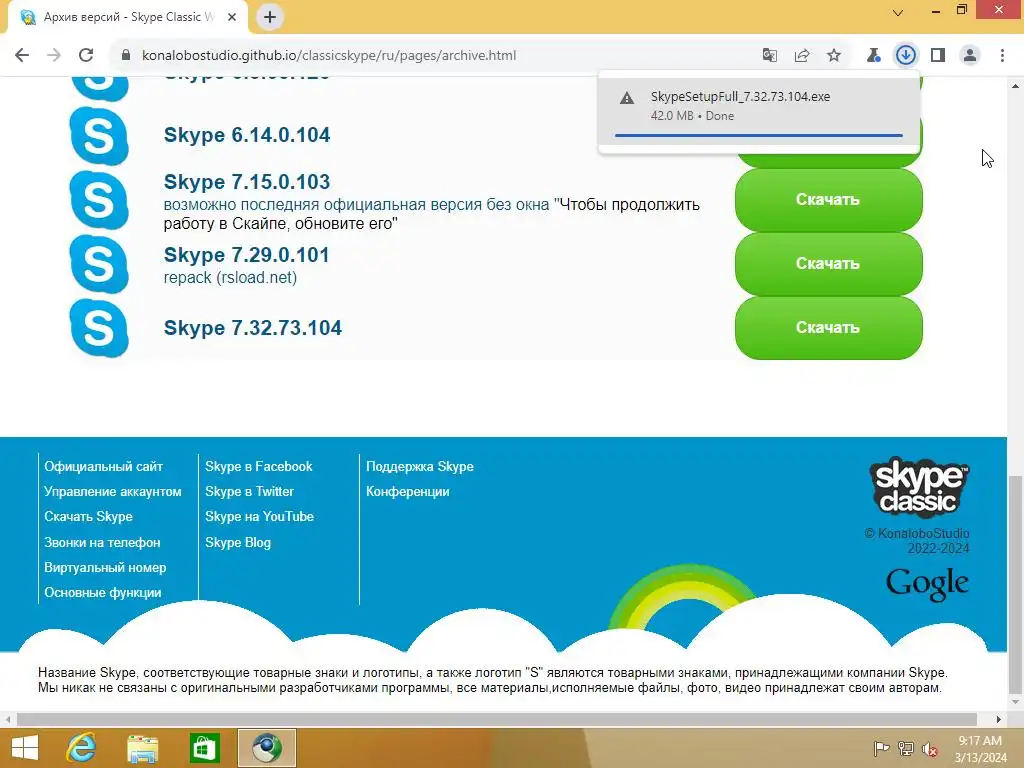This screenshot has height=768, width=1024.
Task: Click the address bar URL
Action: 329,56
